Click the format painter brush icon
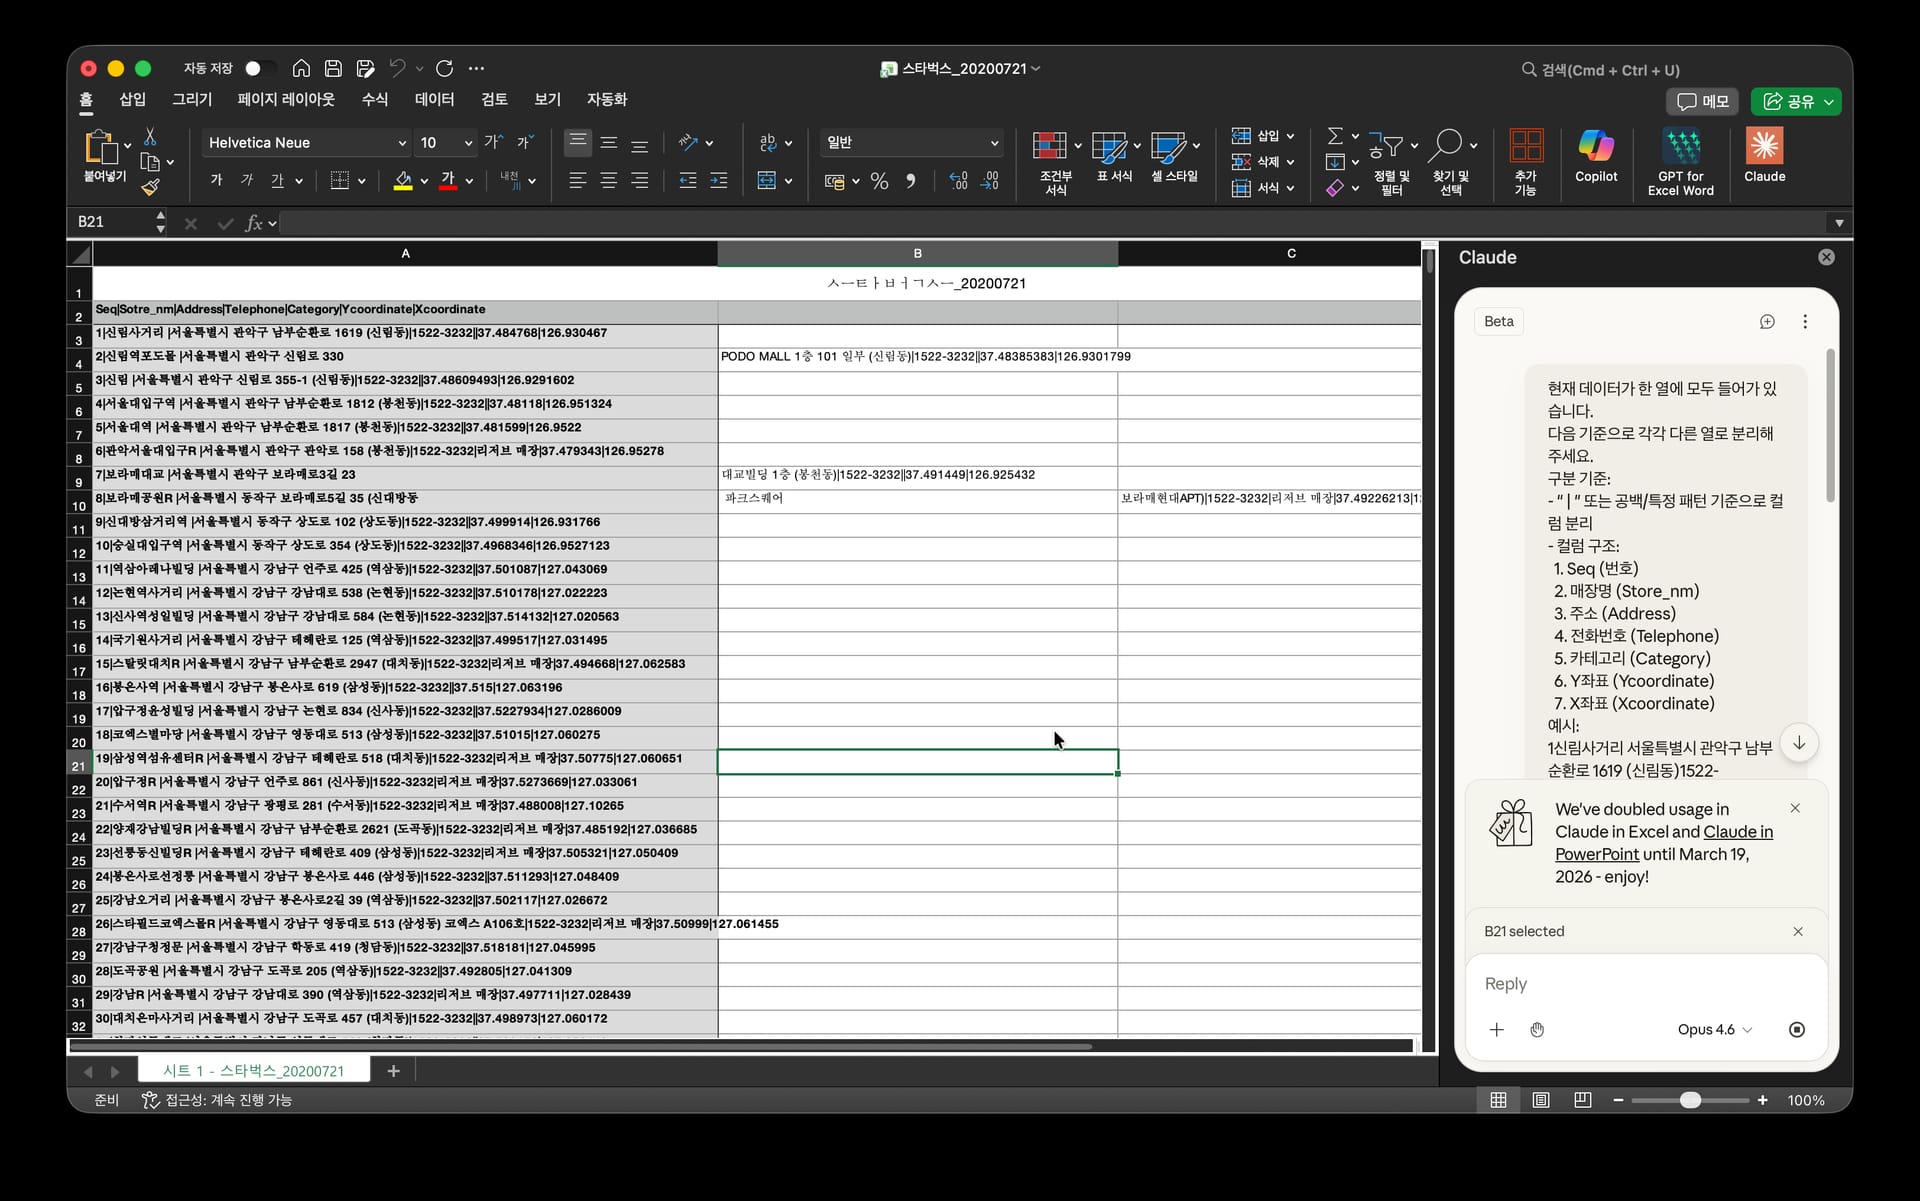Viewport: 1920px width, 1201px height. pos(150,187)
